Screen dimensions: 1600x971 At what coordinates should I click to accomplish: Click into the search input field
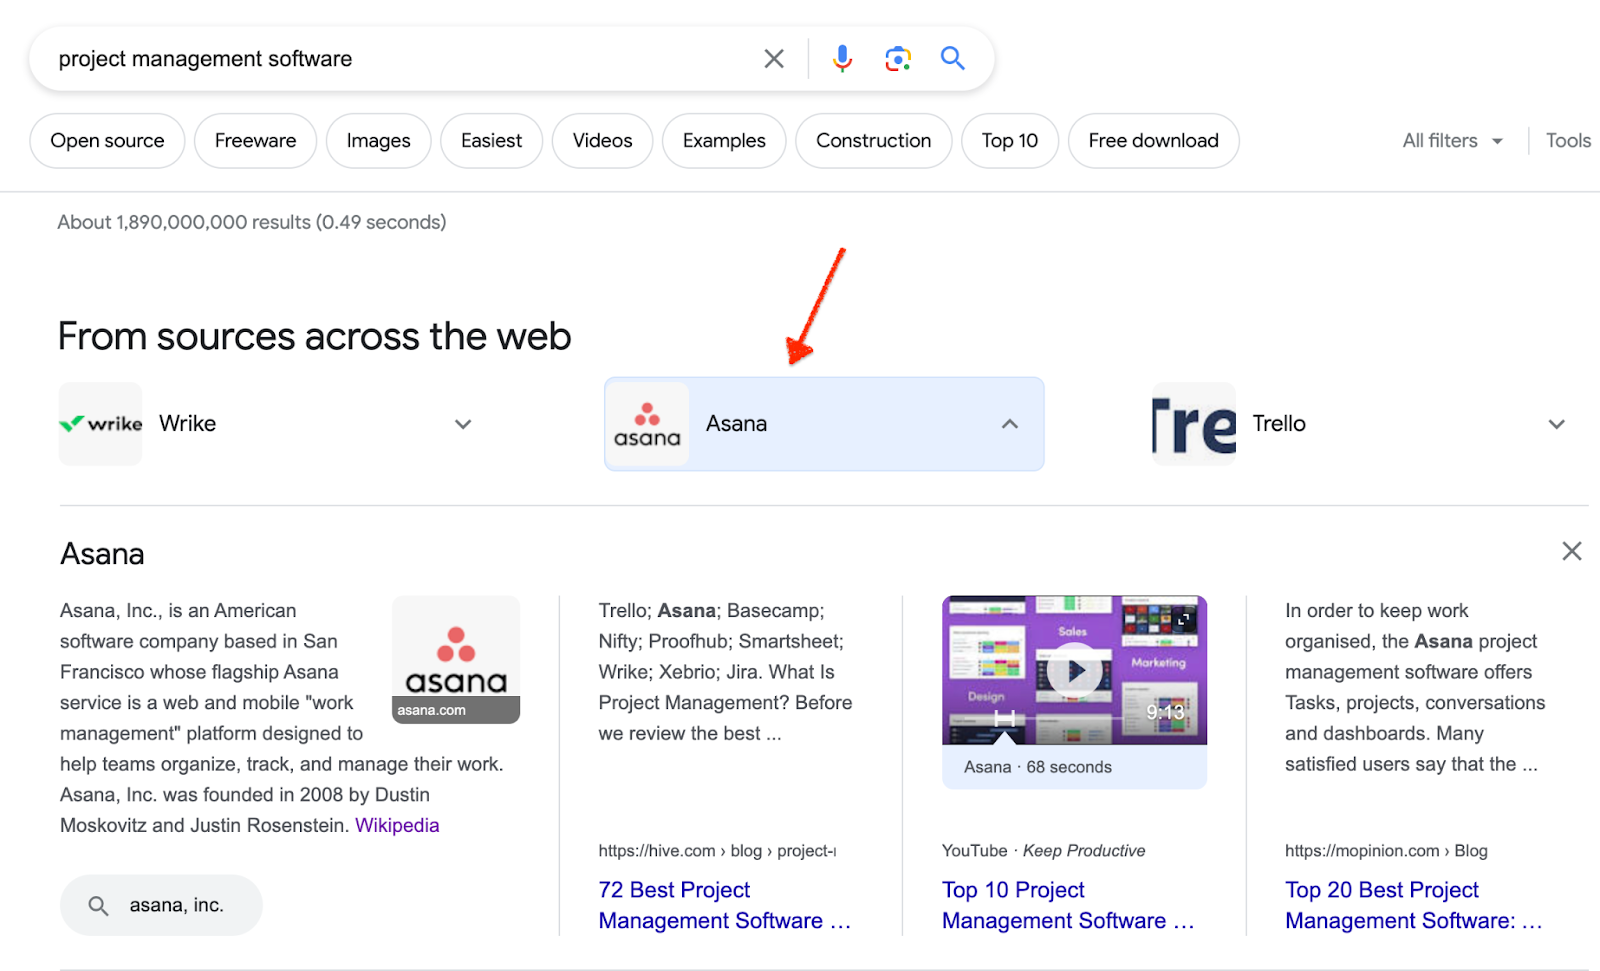pyautogui.click(x=400, y=59)
